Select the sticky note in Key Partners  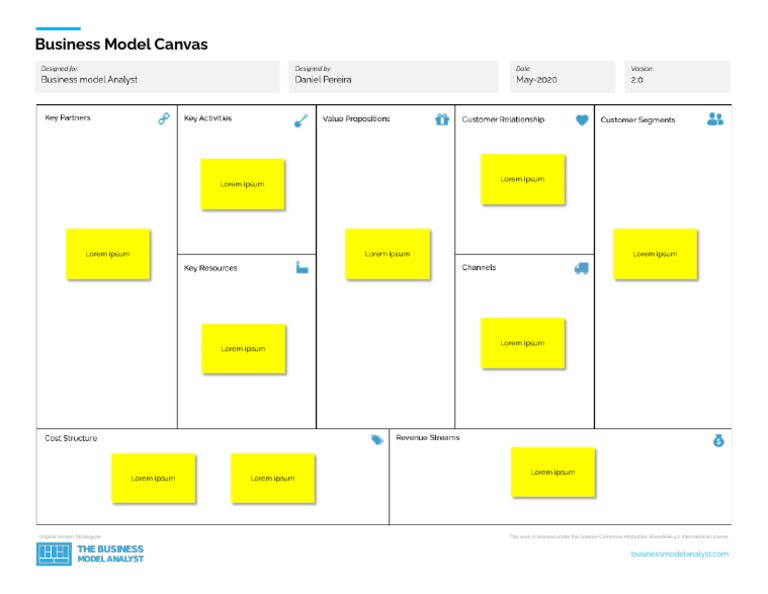108,254
